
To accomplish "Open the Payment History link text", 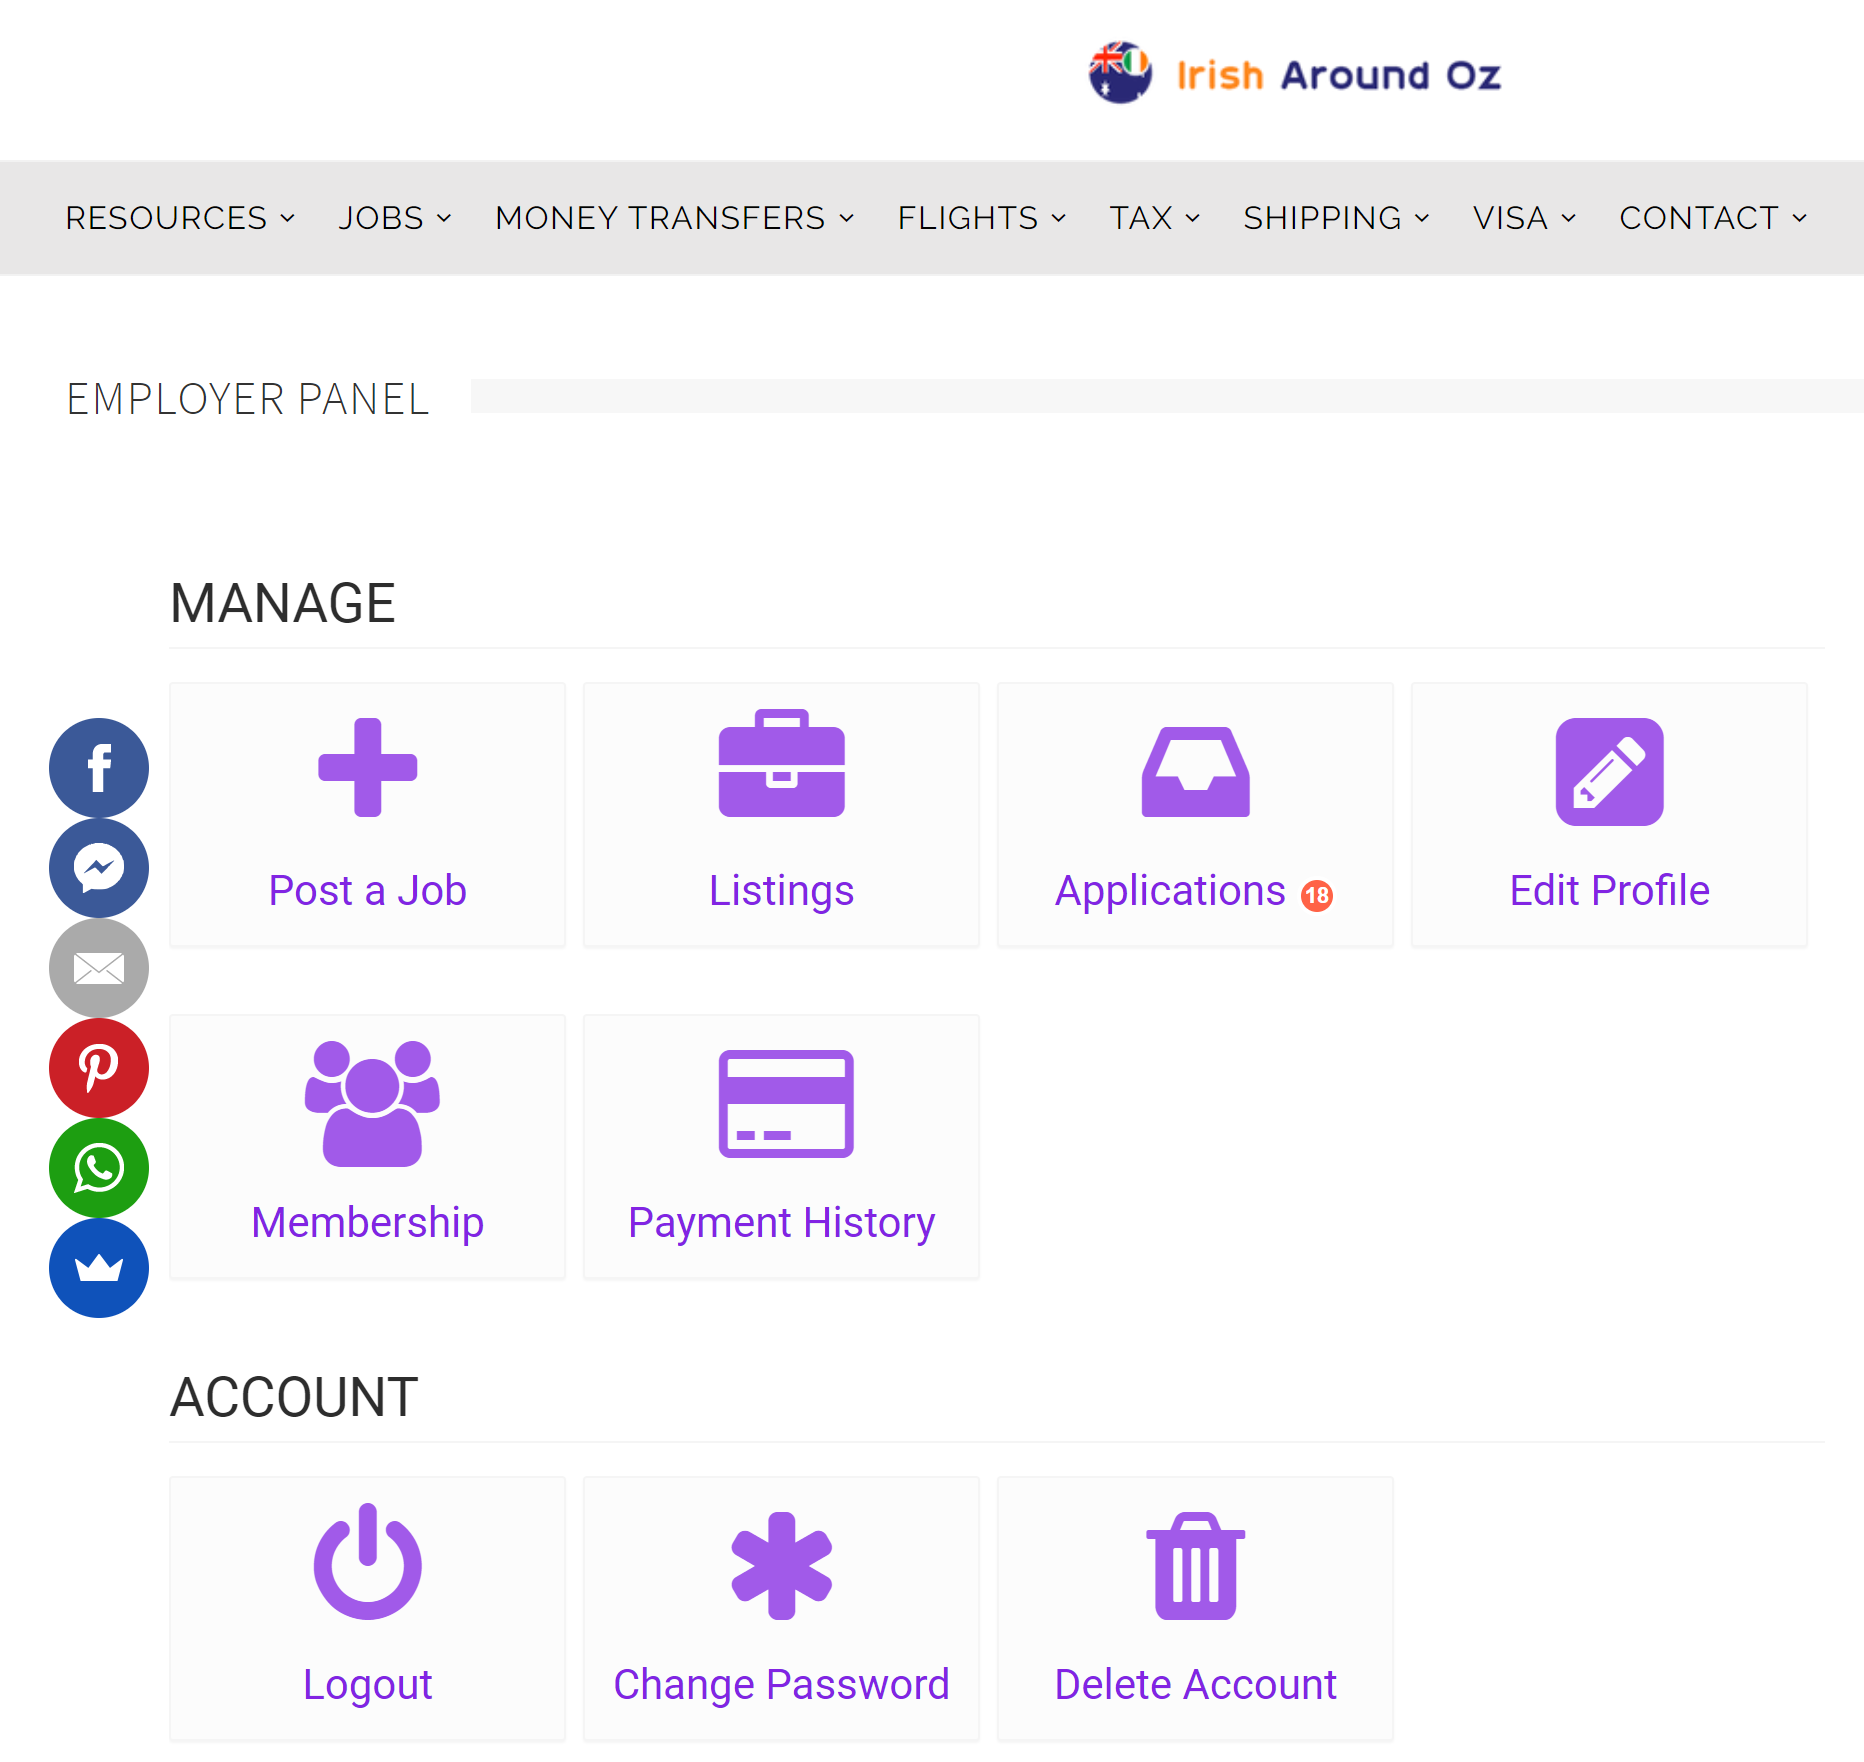I will pyautogui.click(x=782, y=1223).
